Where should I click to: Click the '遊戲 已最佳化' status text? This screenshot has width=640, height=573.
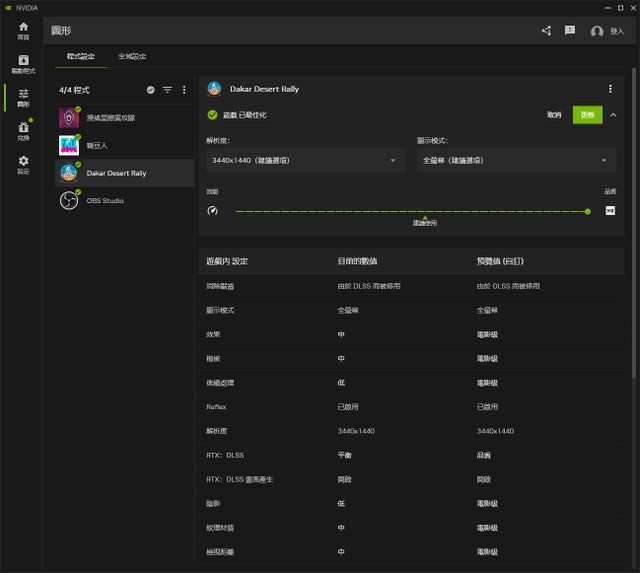tap(244, 115)
